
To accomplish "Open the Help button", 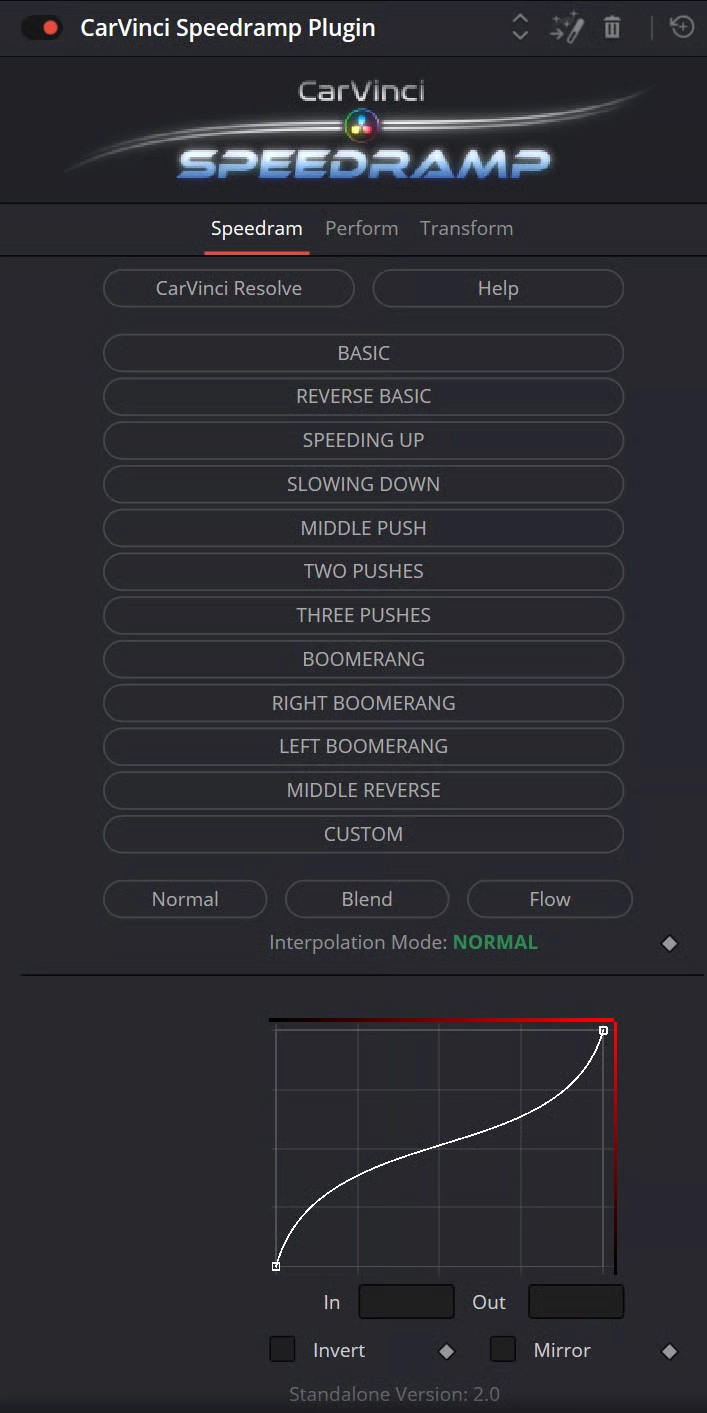I will tap(498, 288).
